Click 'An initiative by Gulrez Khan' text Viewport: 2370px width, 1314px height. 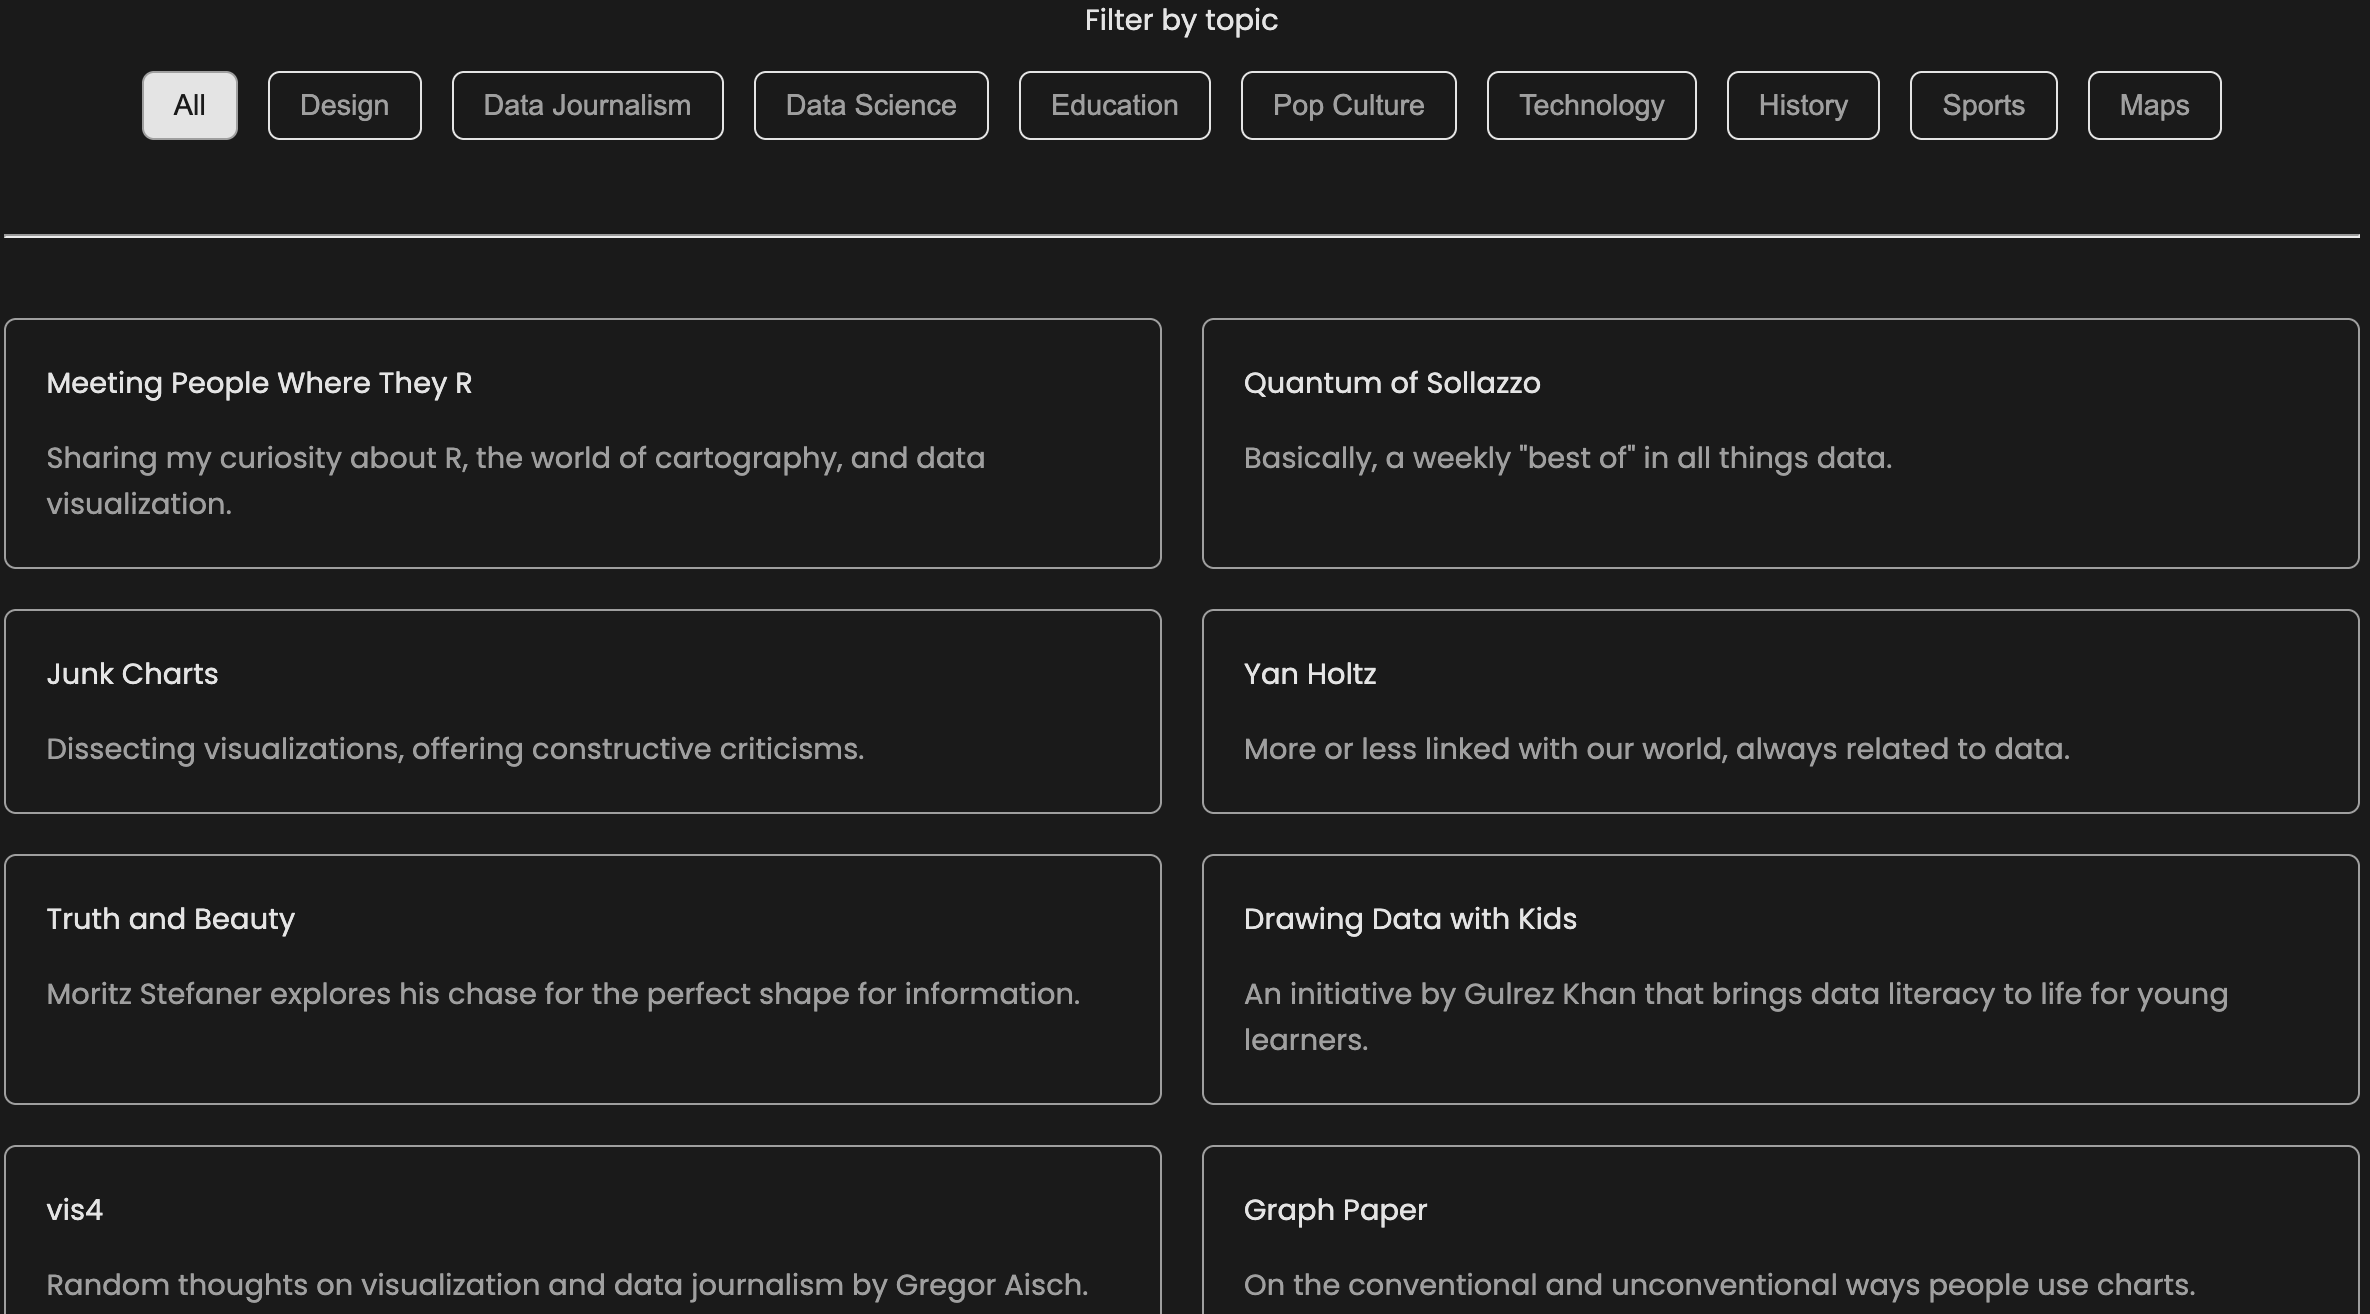click(x=1736, y=1017)
